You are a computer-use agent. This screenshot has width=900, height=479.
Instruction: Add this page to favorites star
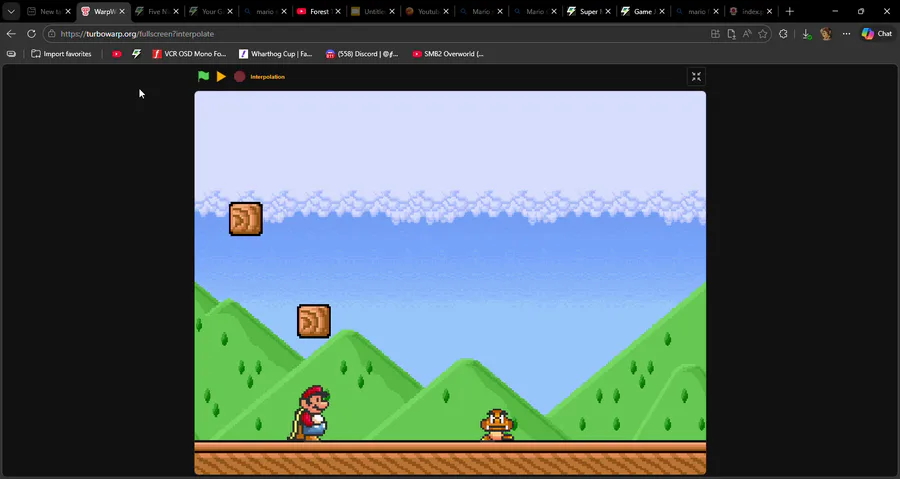click(x=762, y=34)
